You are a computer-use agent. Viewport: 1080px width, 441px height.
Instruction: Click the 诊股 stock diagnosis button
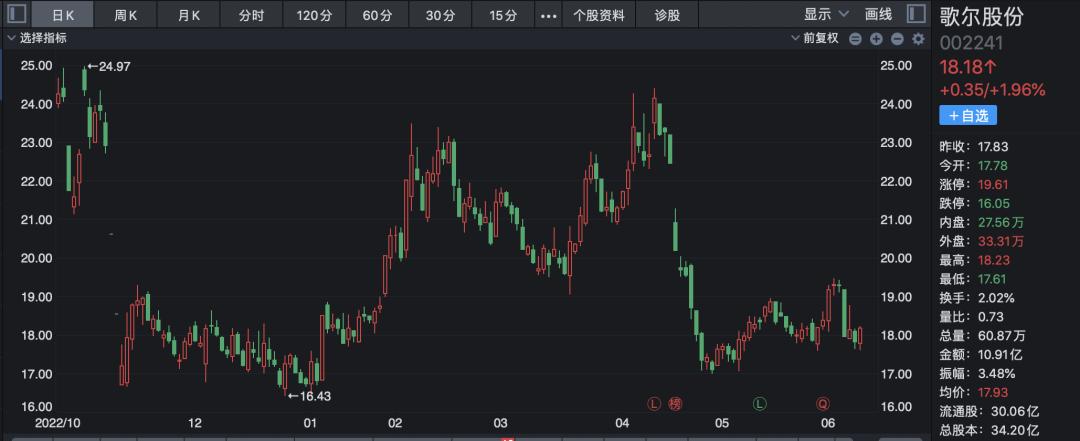667,16
